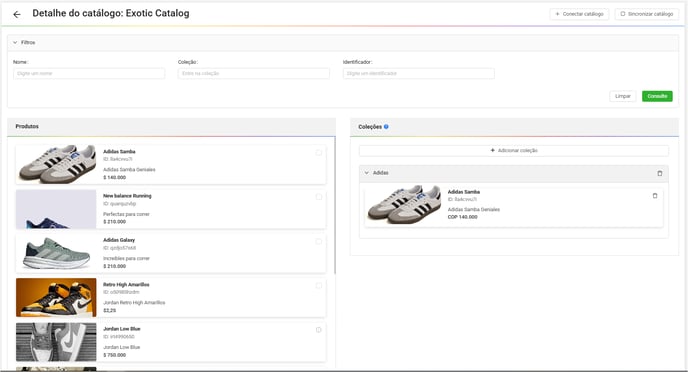
Task: Delete the Adidas collection via its trash icon
Action: [659, 173]
